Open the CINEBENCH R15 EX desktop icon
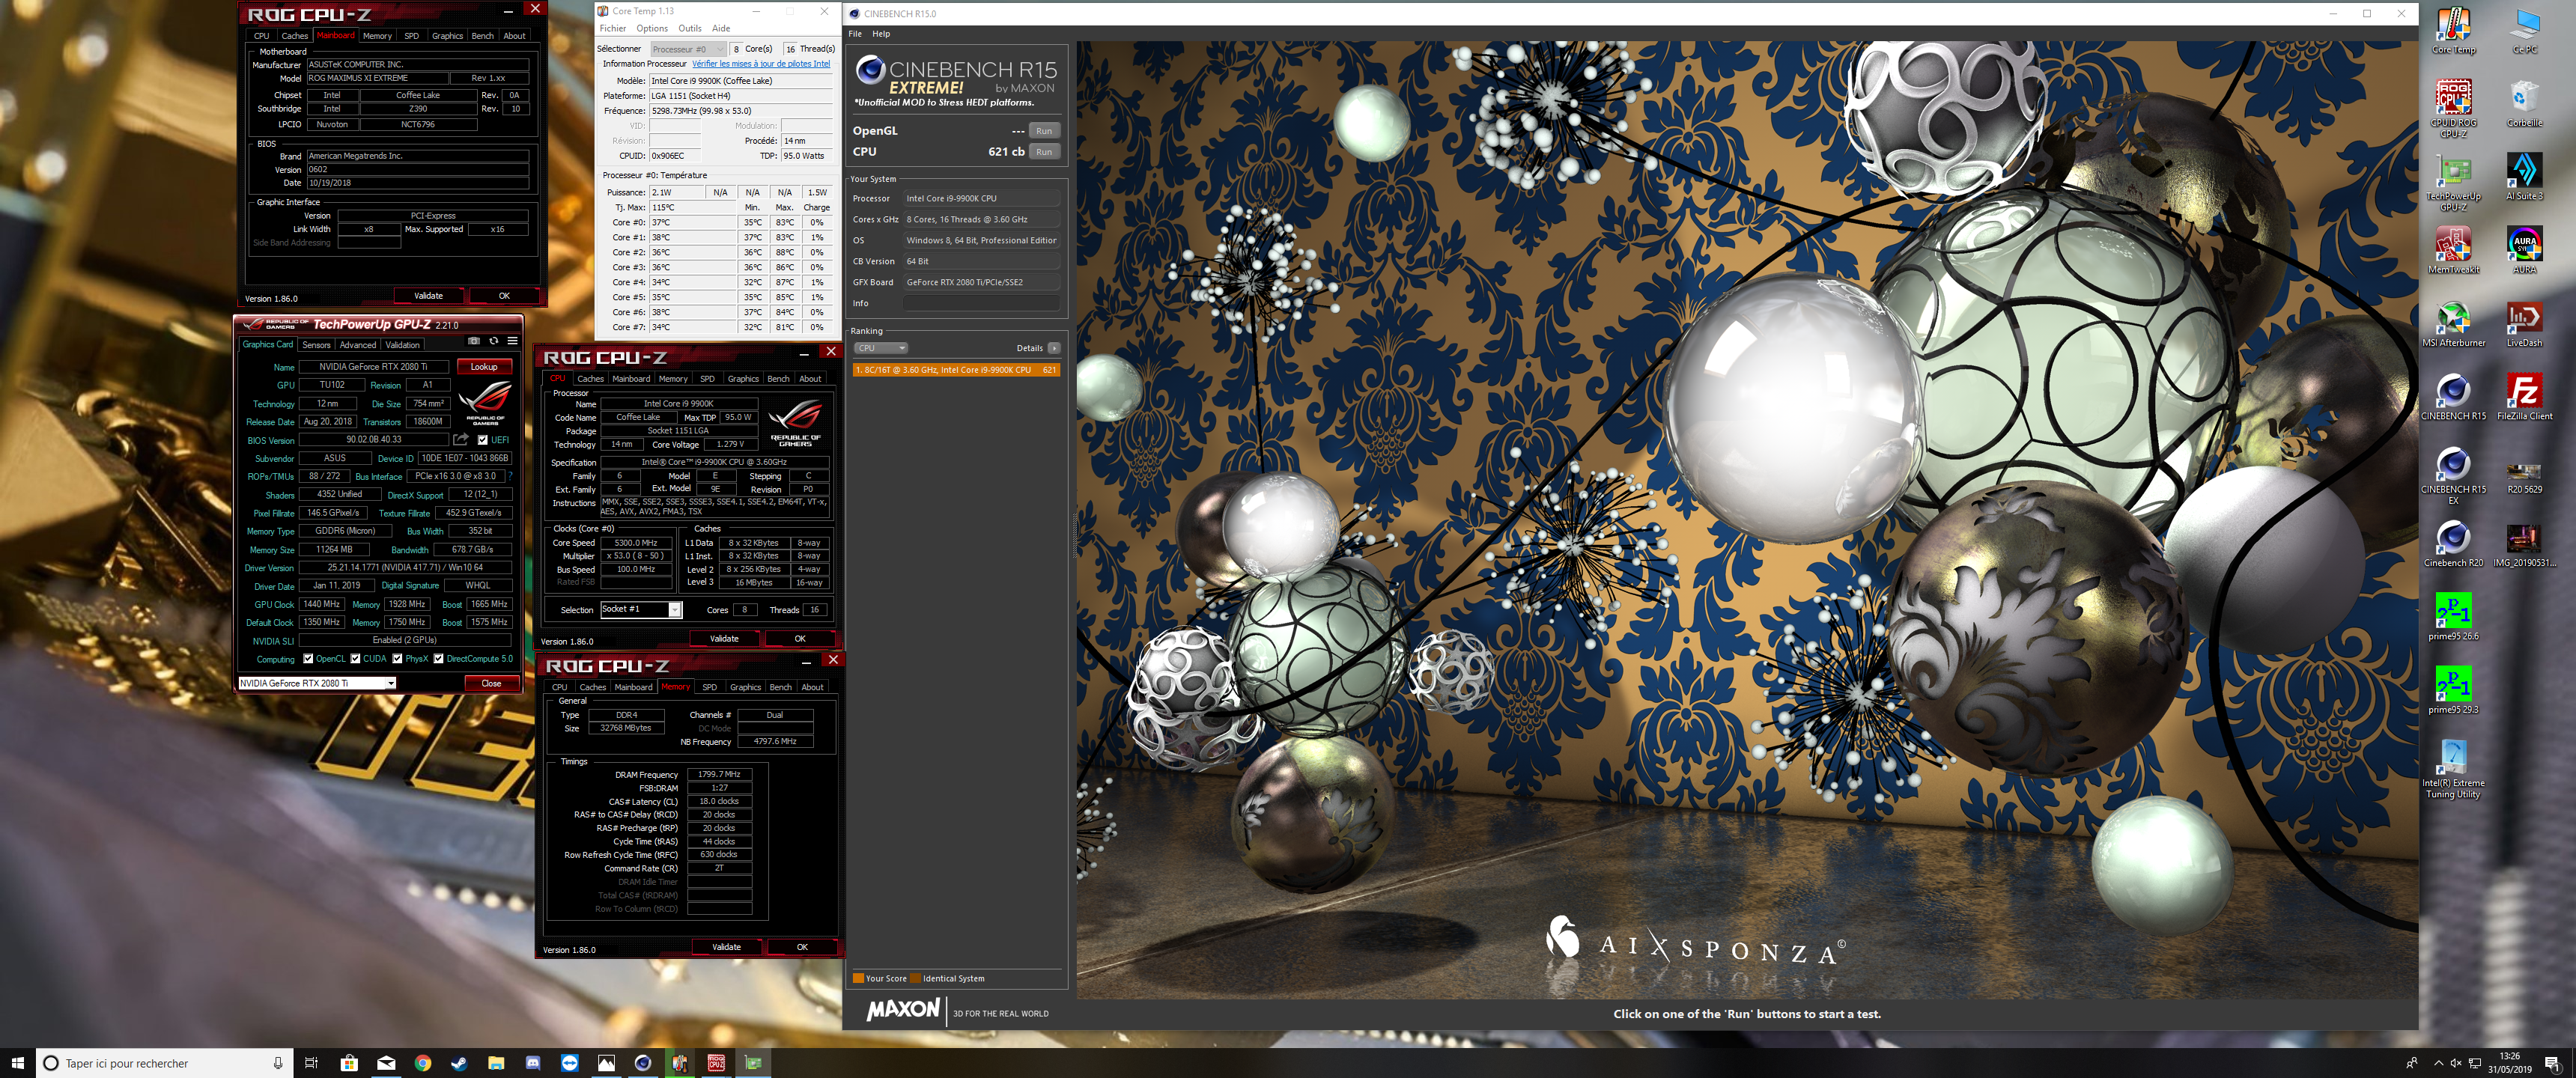This screenshot has width=2576, height=1078. pyautogui.click(x=2453, y=476)
